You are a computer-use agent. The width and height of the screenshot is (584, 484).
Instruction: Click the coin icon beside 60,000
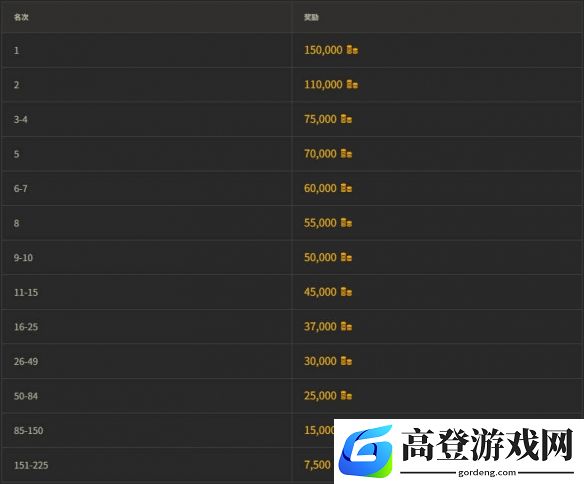click(x=346, y=188)
